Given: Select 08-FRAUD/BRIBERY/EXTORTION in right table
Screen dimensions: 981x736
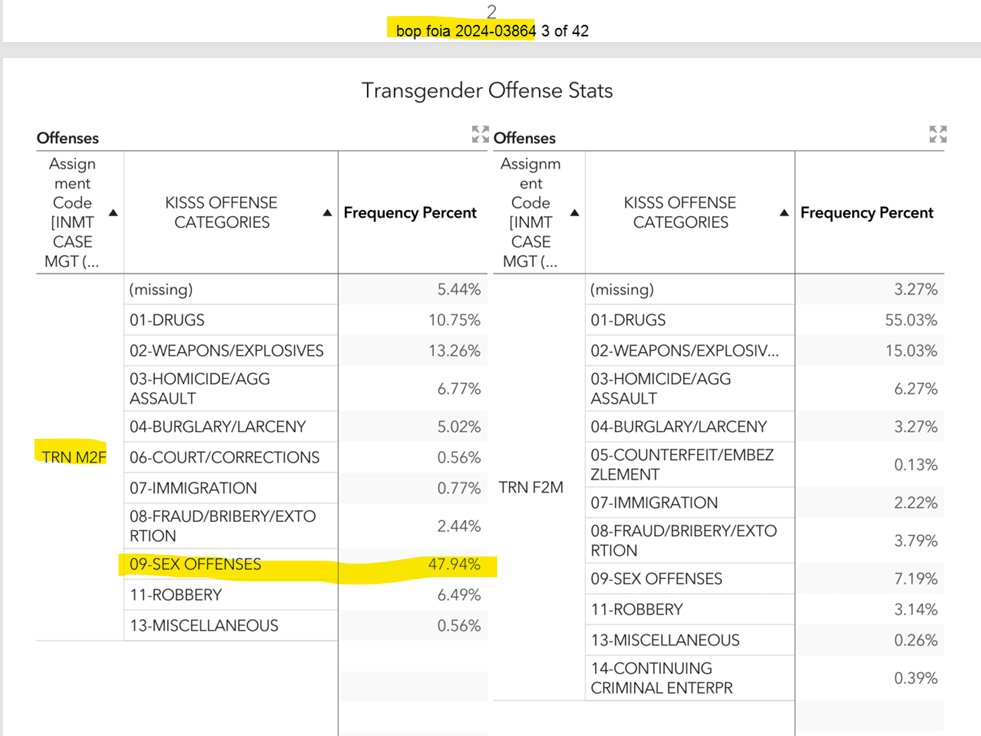Looking at the screenshot, I should 684,541.
